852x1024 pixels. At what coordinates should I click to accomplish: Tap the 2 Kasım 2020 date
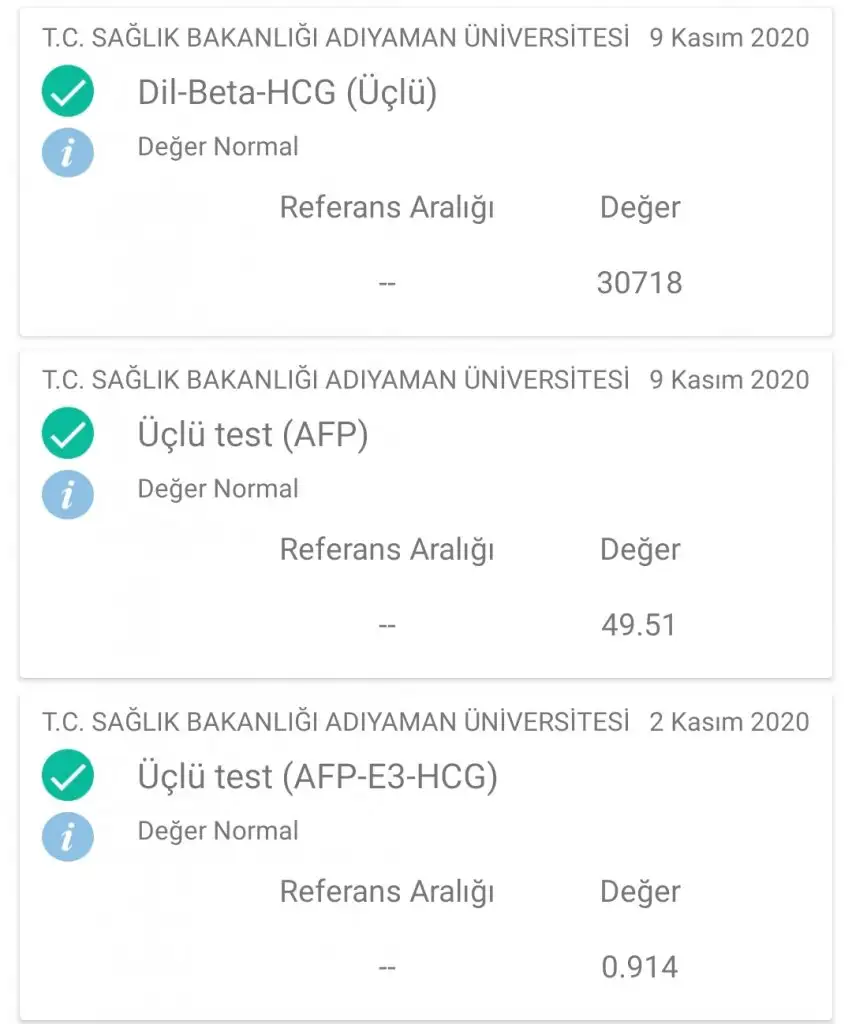tap(729, 721)
